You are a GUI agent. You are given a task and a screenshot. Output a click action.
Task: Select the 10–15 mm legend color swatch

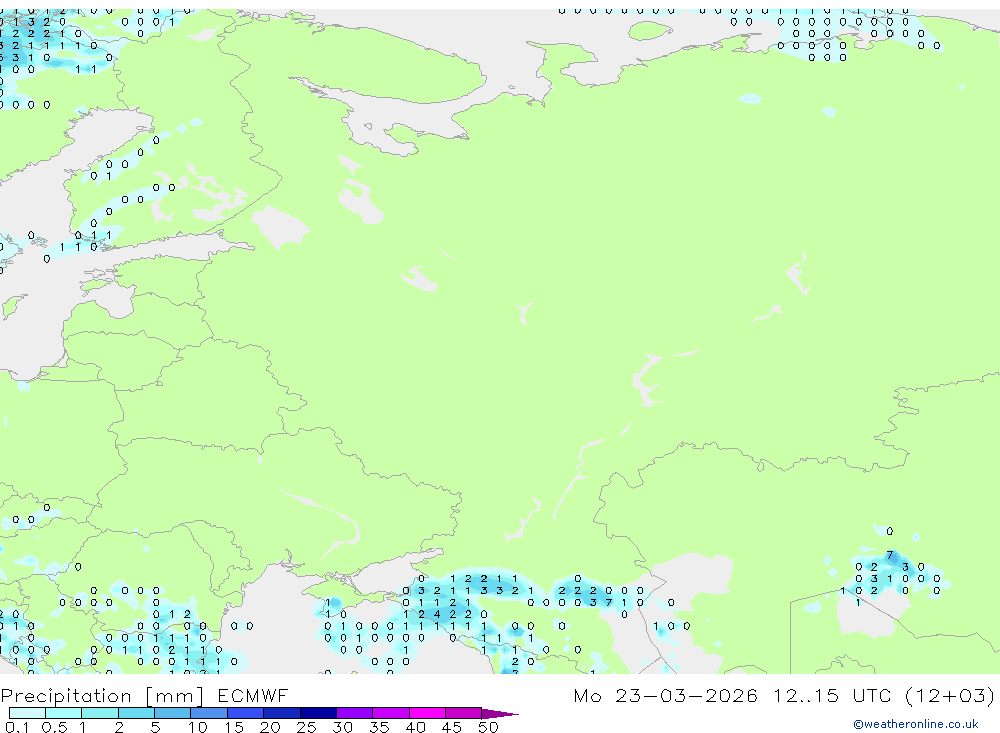[209, 713]
